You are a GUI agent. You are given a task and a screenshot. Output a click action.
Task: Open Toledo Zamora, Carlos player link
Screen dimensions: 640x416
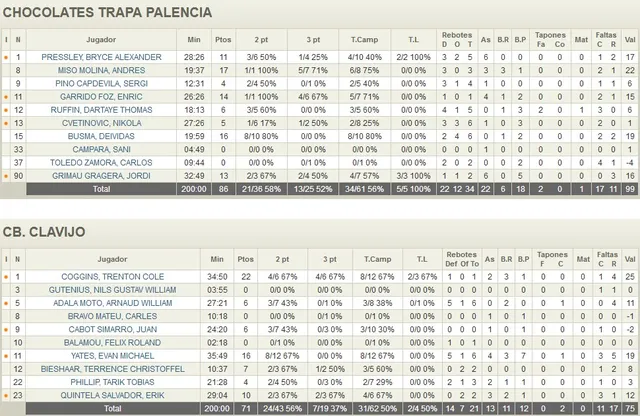click(x=101, y=162)
